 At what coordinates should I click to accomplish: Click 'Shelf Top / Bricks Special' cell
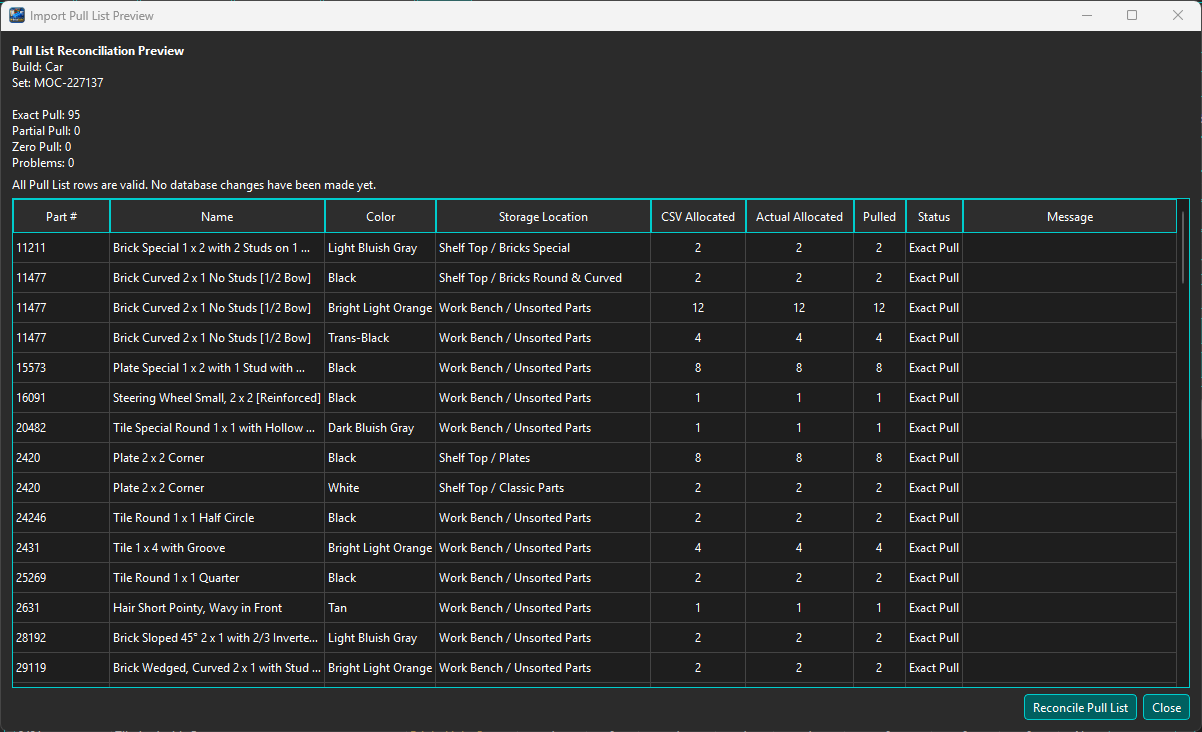click(x=543, y=248)
